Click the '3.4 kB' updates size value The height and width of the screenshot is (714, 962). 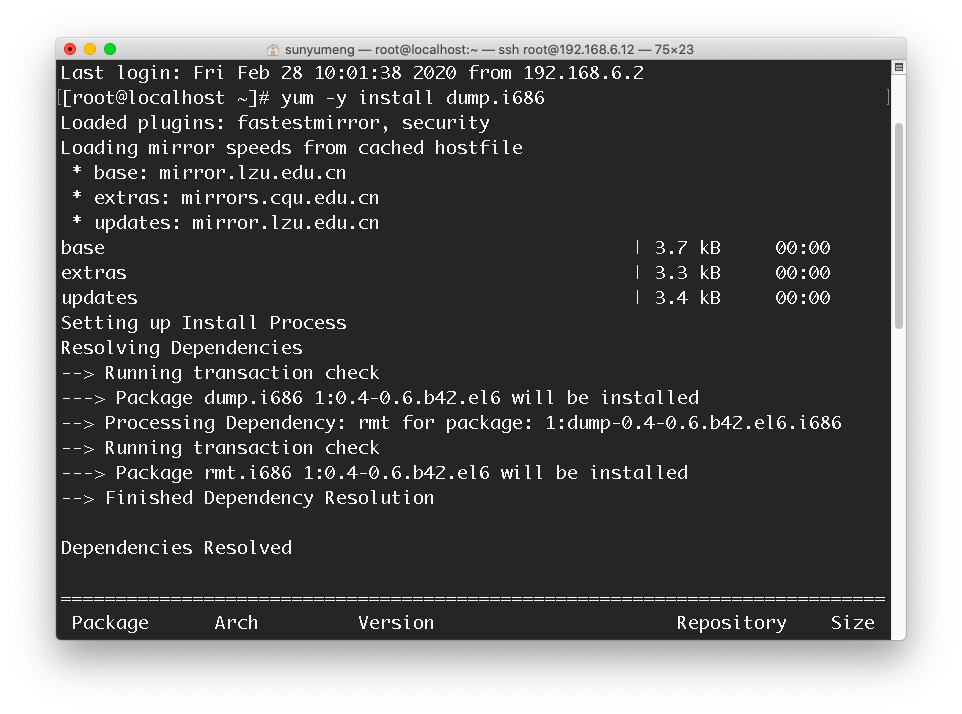[x=687, y=298]
